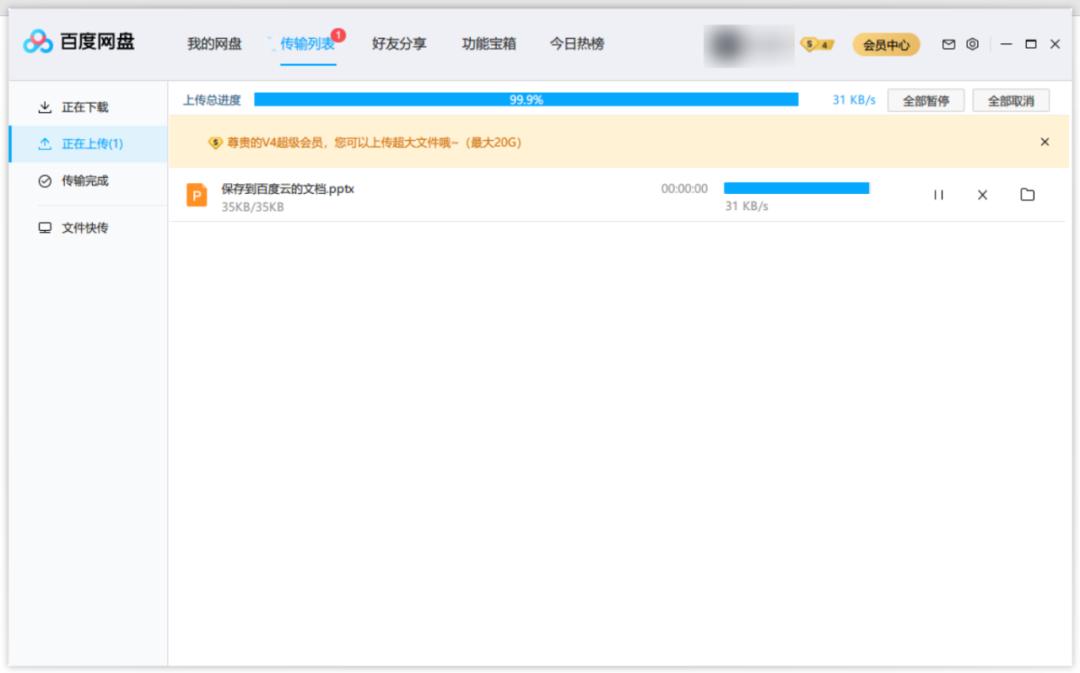Click the 全部取消 button

1012,100
